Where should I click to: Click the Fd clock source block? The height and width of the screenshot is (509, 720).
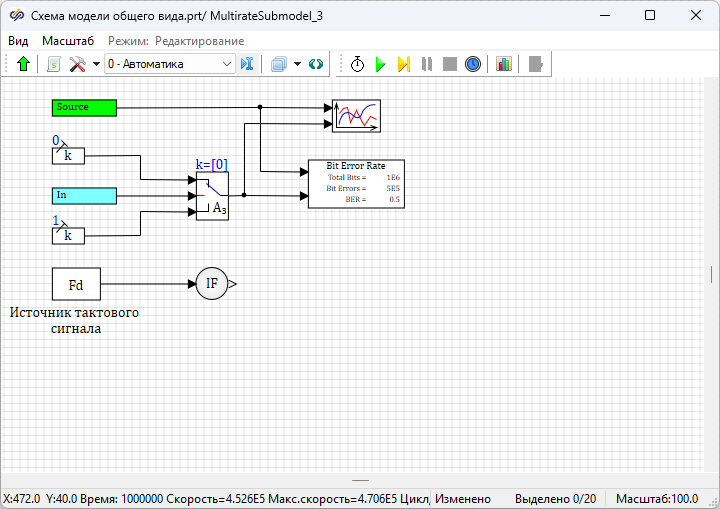point(76,284)
